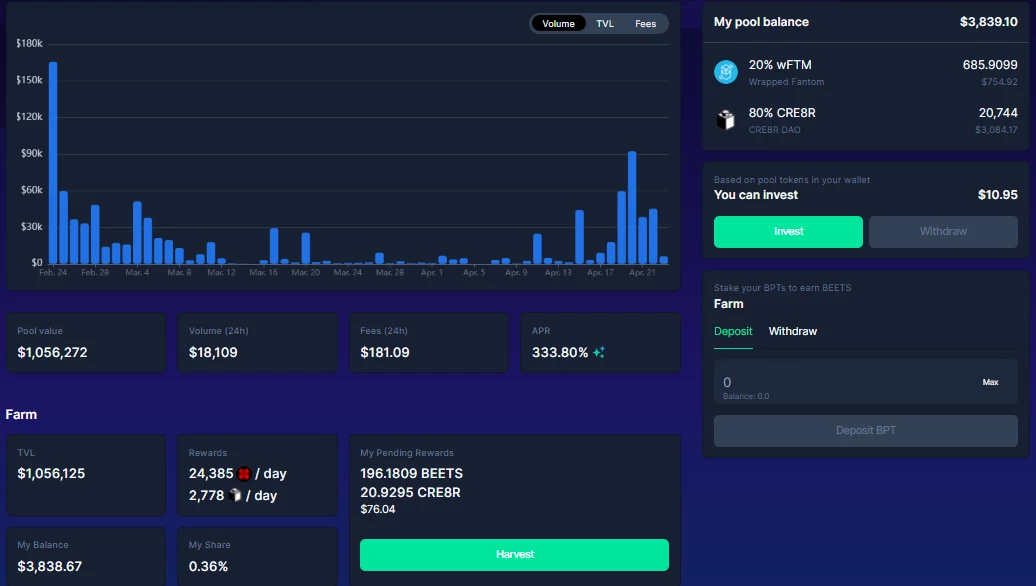Image resolution: width=1036 pixels, height=586 pixels.
Task: Open the Deposit tab in Farm
Action: 733,332
